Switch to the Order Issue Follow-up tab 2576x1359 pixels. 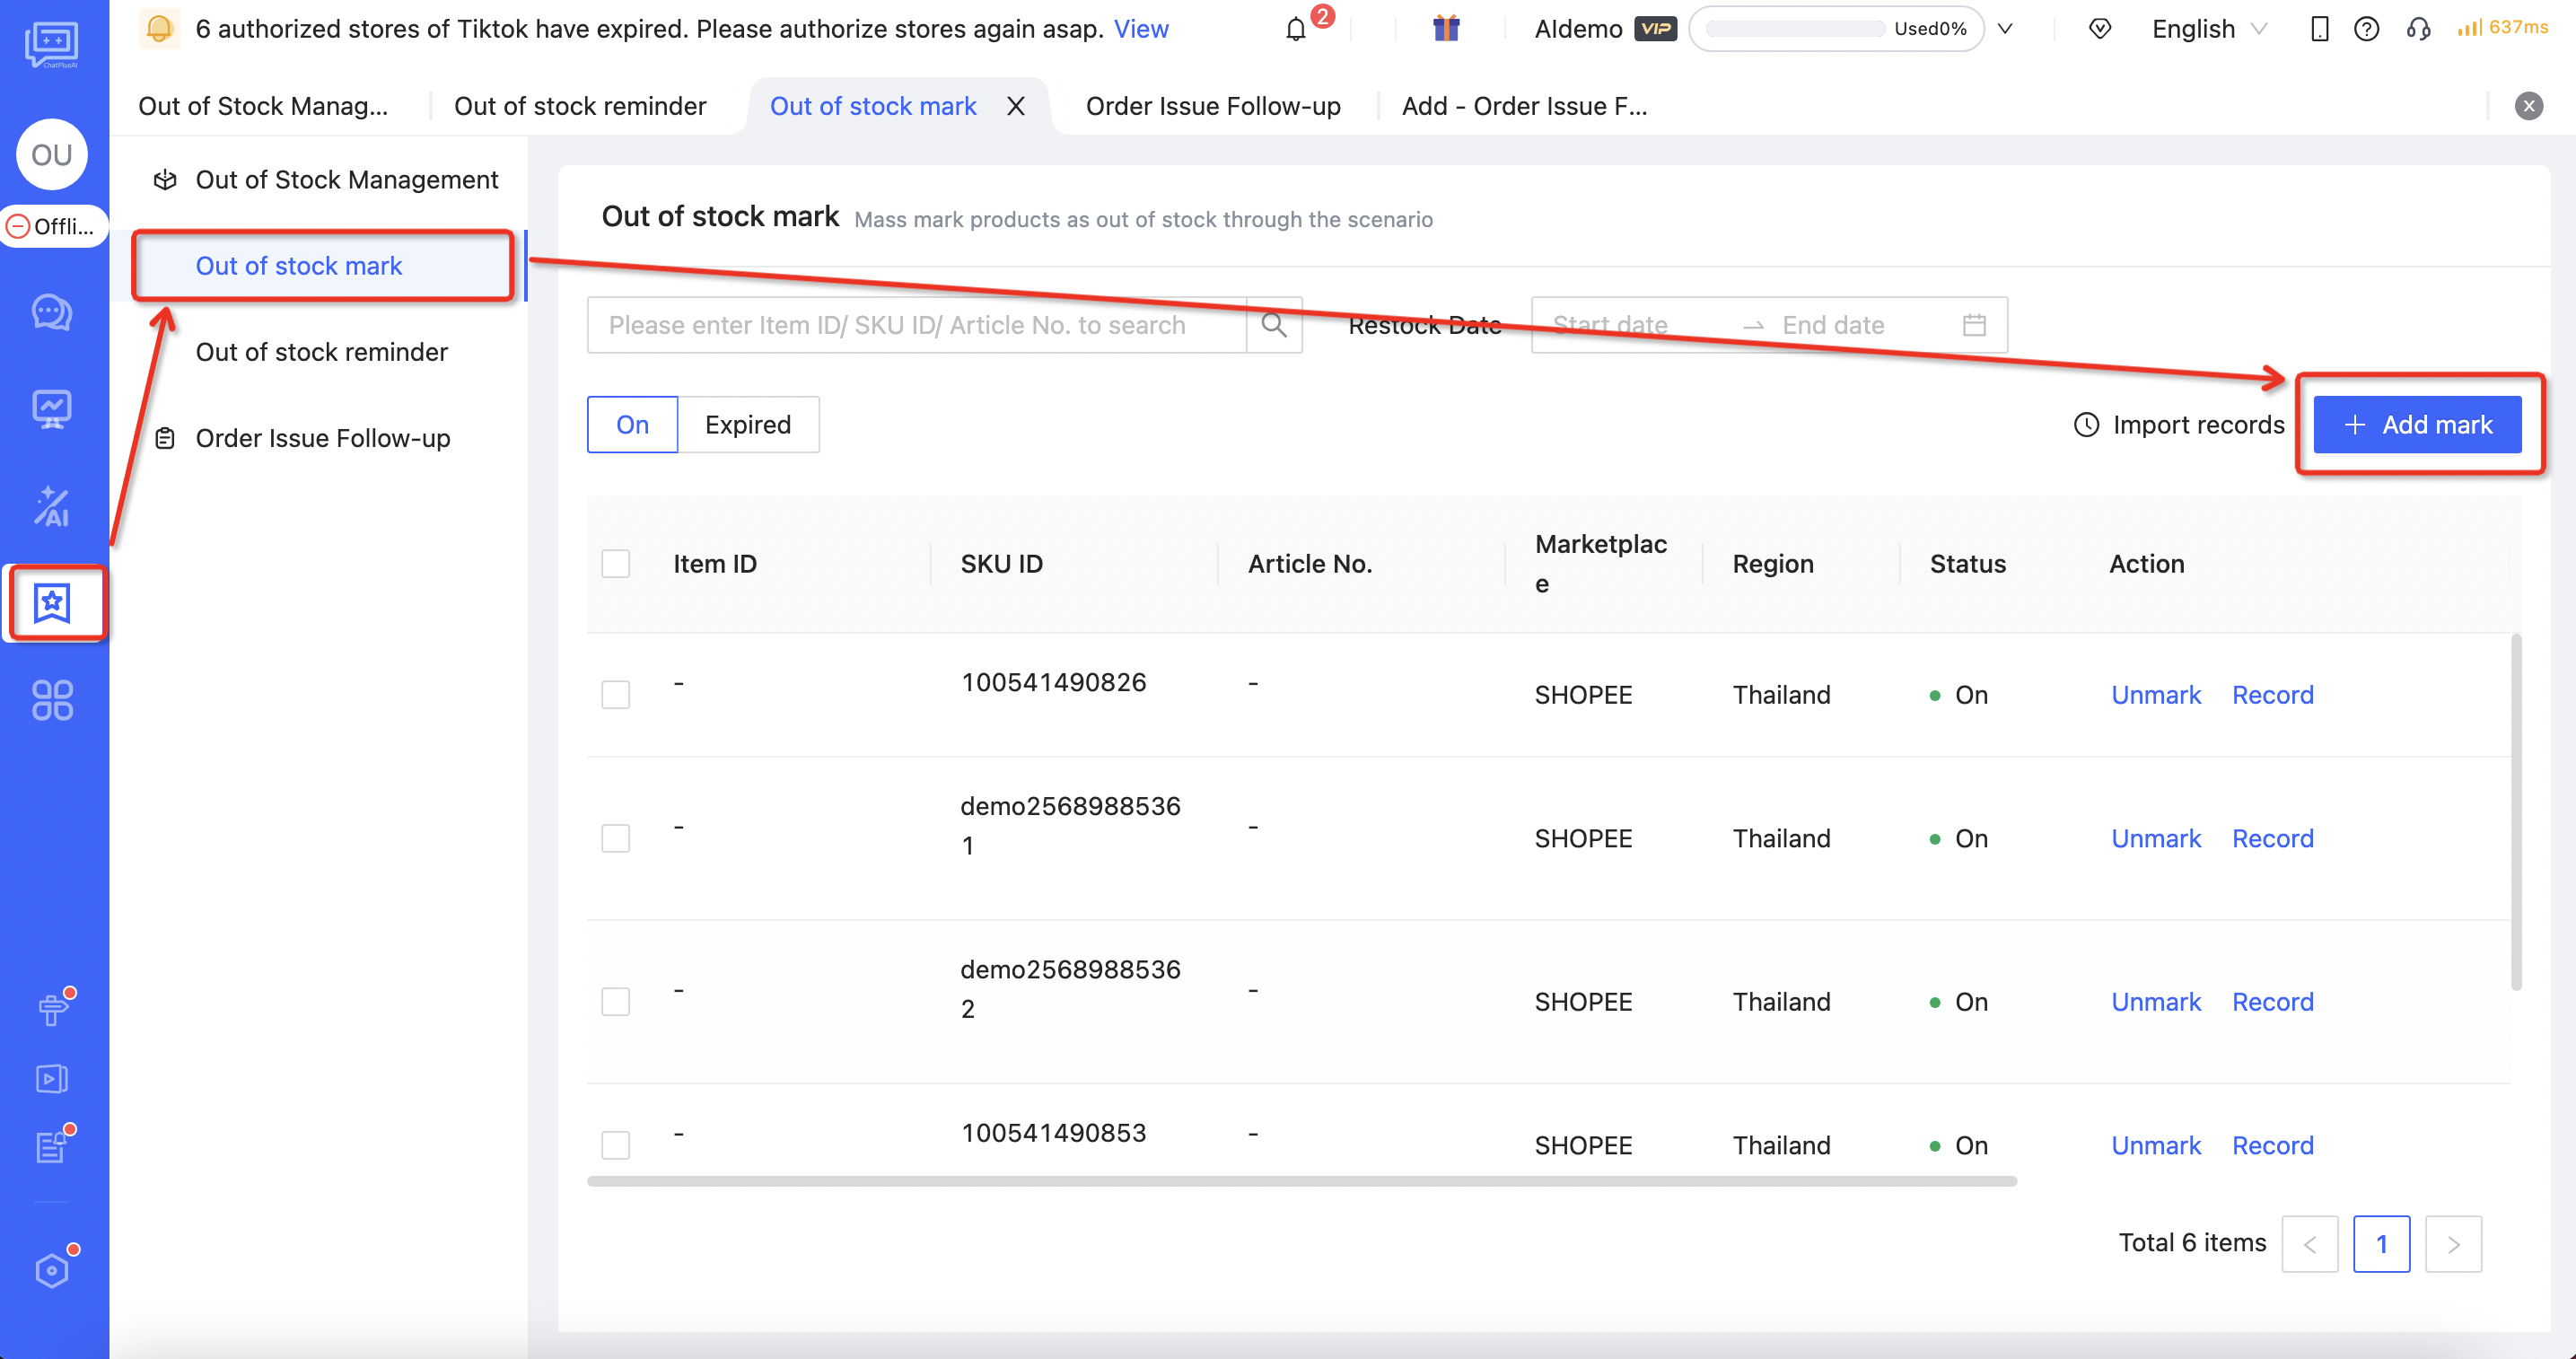click(x=1213, y=106)
